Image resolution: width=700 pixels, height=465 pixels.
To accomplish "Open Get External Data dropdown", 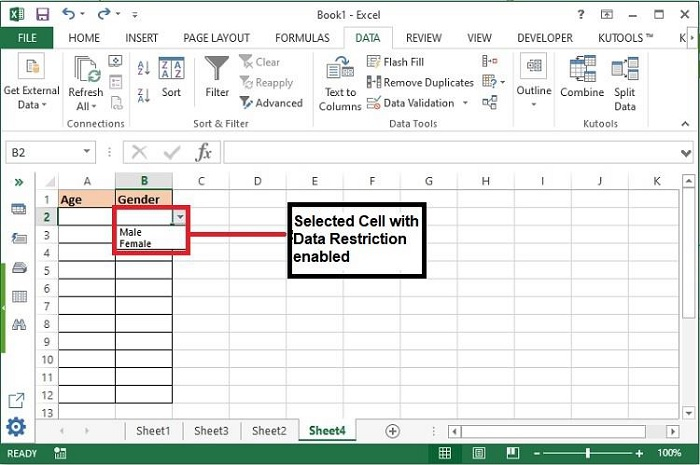I will coord(31,82).
